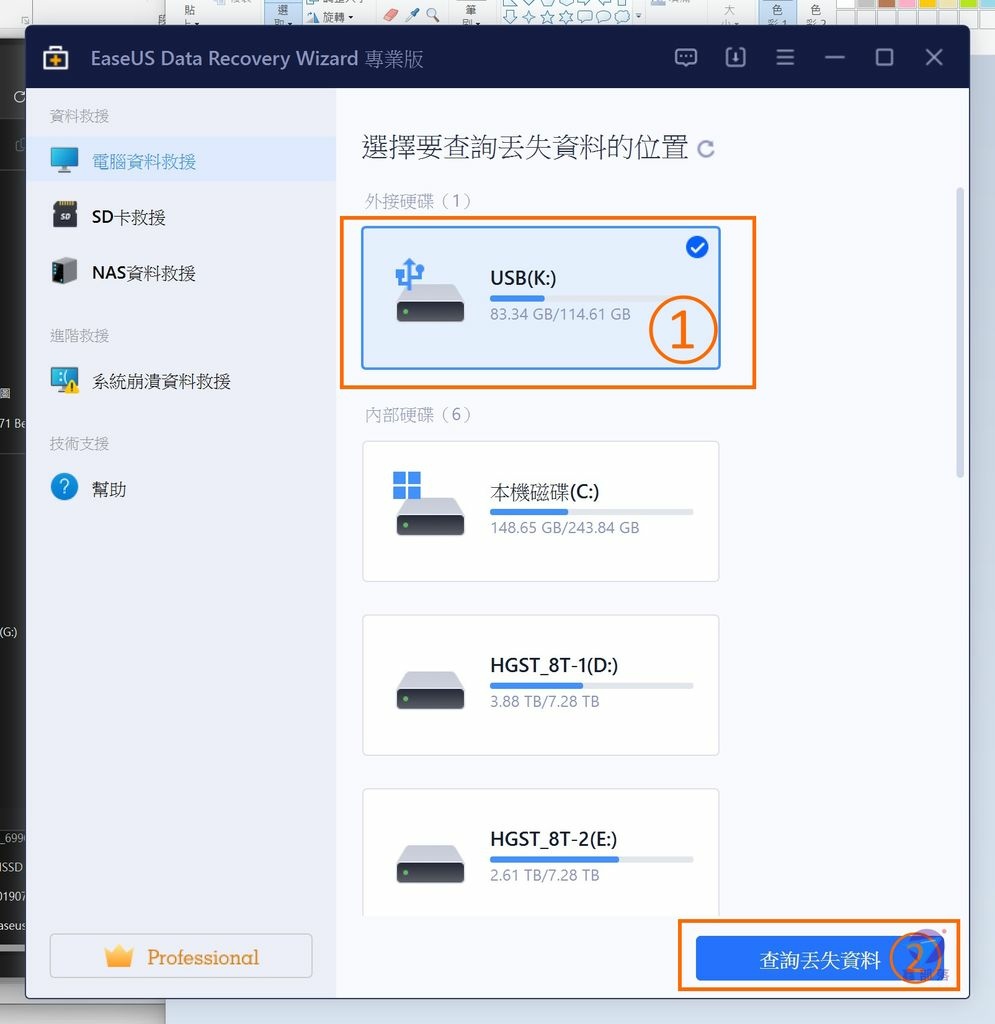Viewport: 995px width, 1024px height.
Task: Maximize the EaseUS window
Action: pos(884,57)
